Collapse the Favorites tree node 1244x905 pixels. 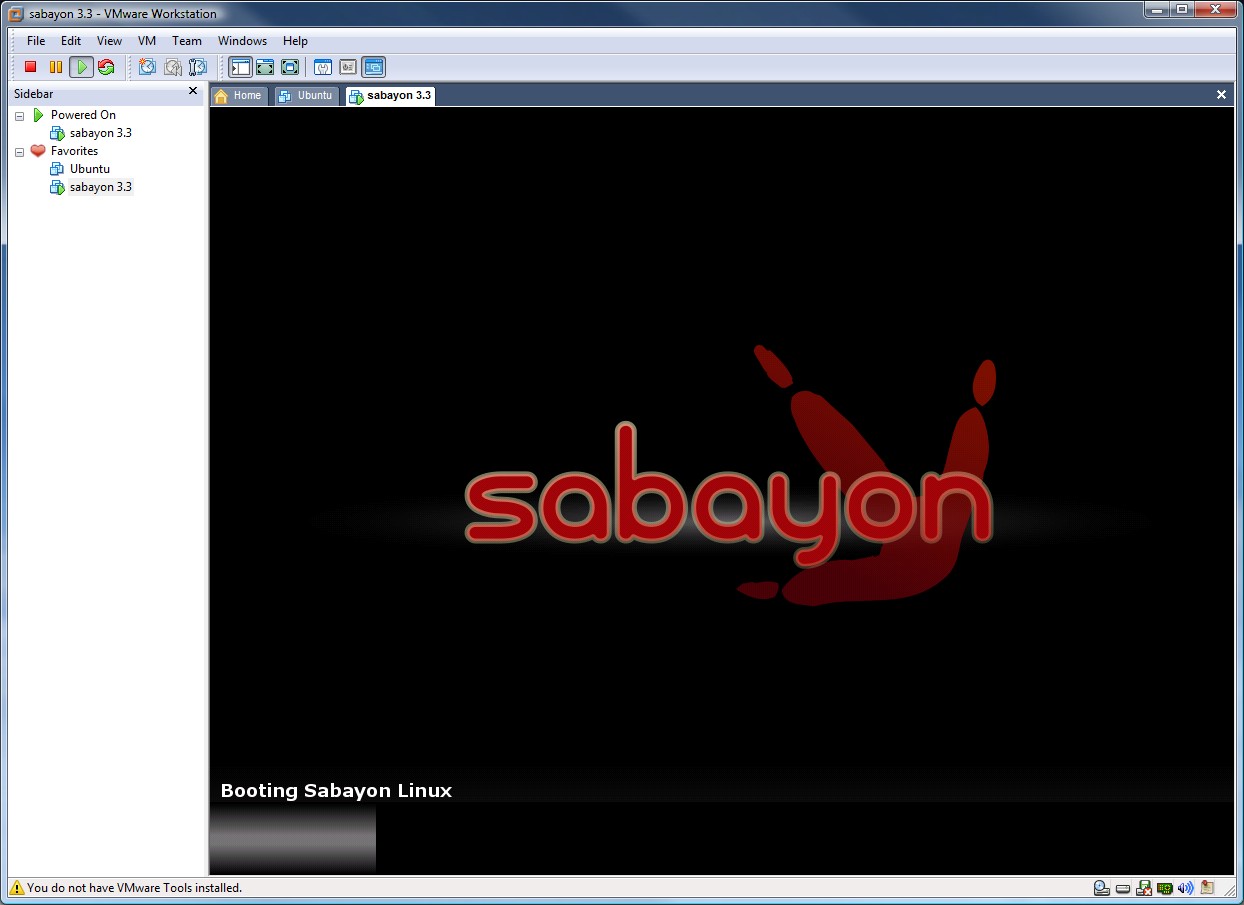point(19,152)
